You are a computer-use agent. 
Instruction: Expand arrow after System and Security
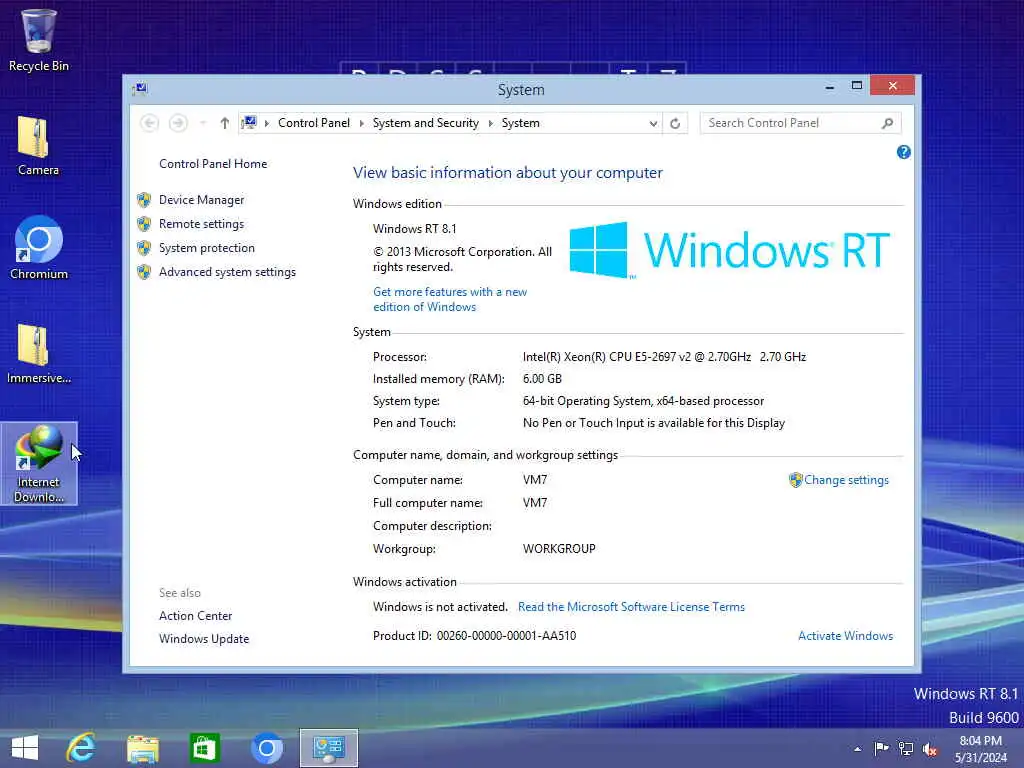pyautogui.click(x=490, y=123)
